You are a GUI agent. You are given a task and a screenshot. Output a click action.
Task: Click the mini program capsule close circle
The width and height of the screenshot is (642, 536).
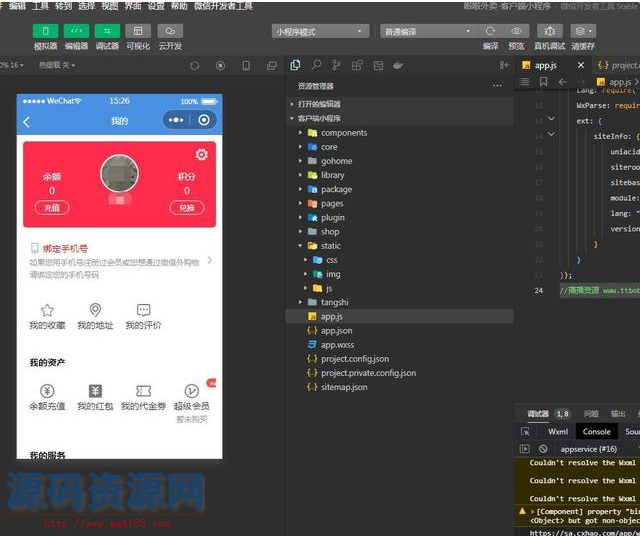click(204, 121)
